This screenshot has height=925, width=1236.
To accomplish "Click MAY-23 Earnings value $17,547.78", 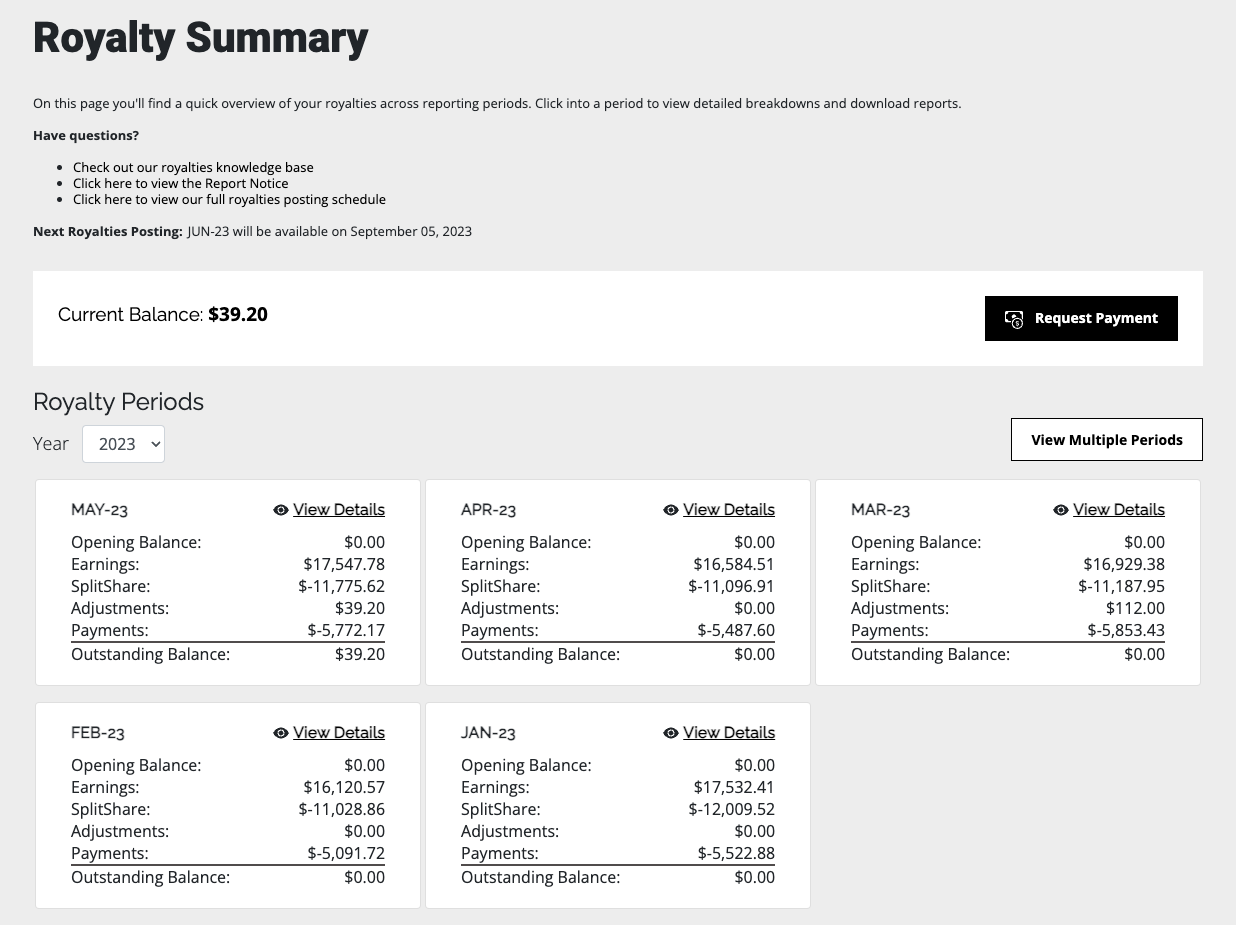I will click(x=344, y=565).
